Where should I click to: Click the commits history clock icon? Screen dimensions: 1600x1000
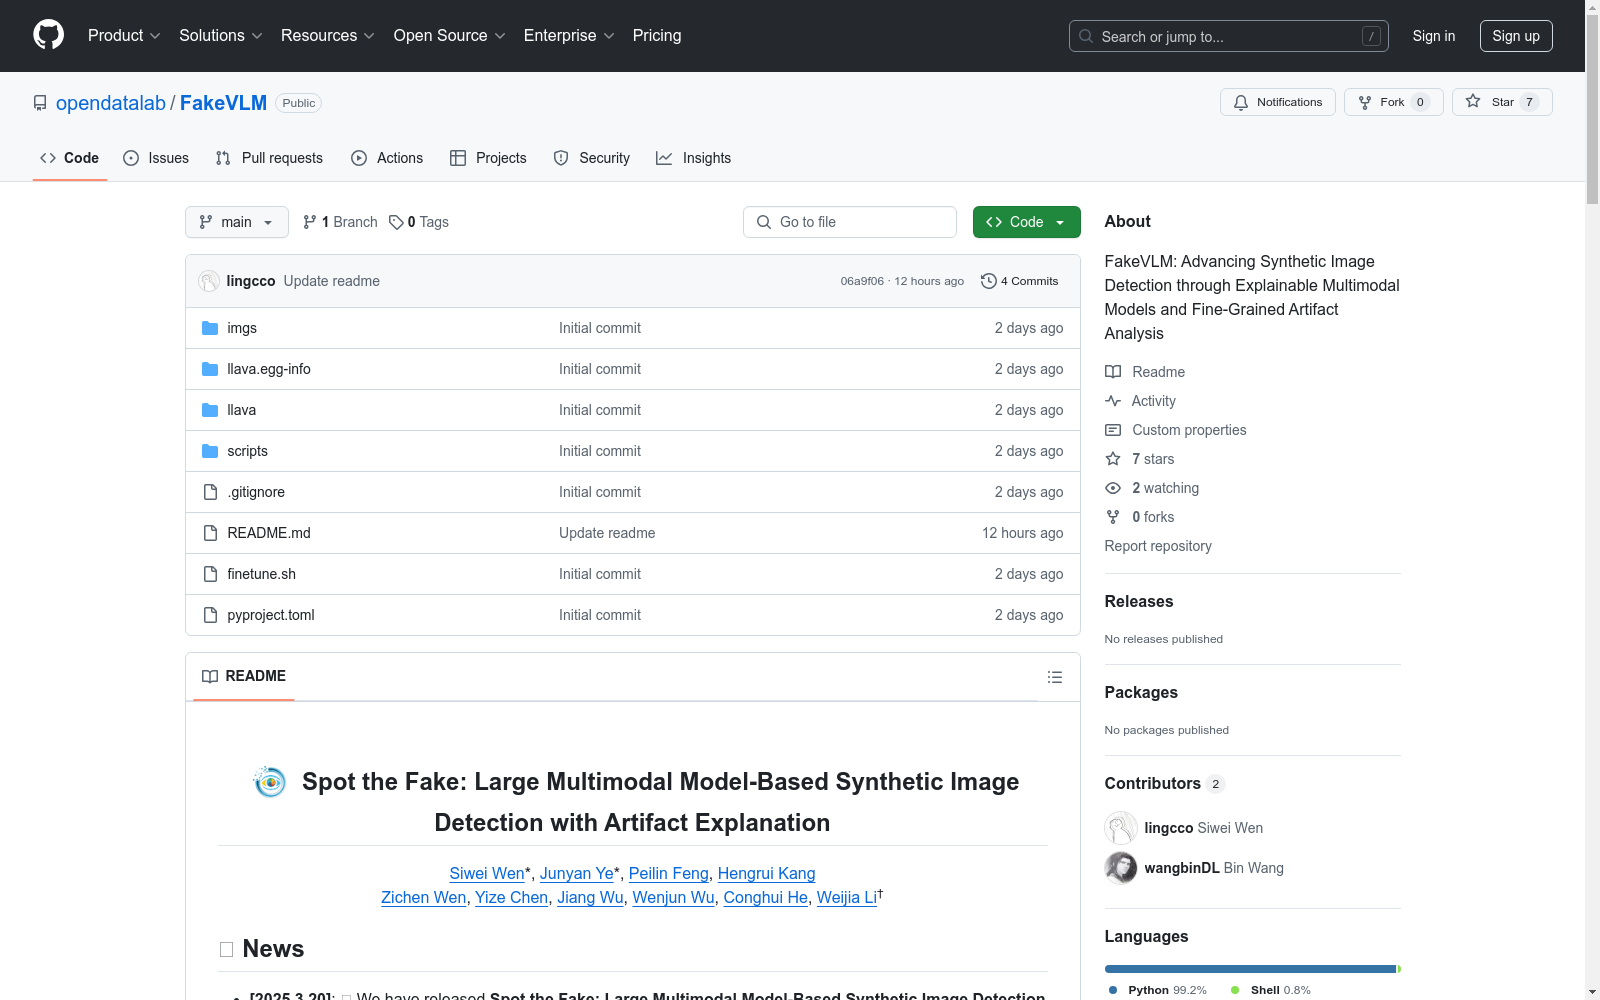click(989, 281)
